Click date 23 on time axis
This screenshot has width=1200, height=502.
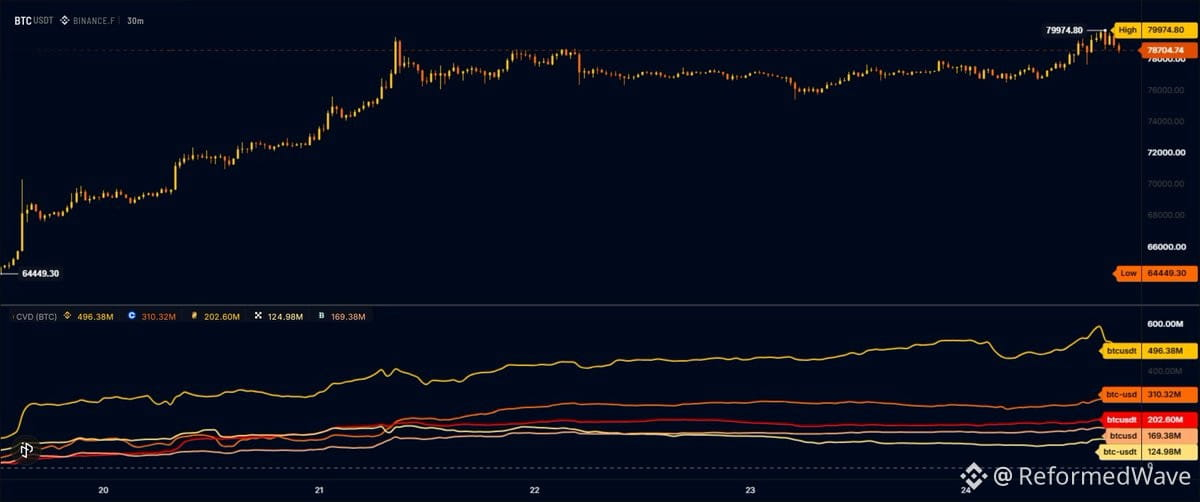751,490
